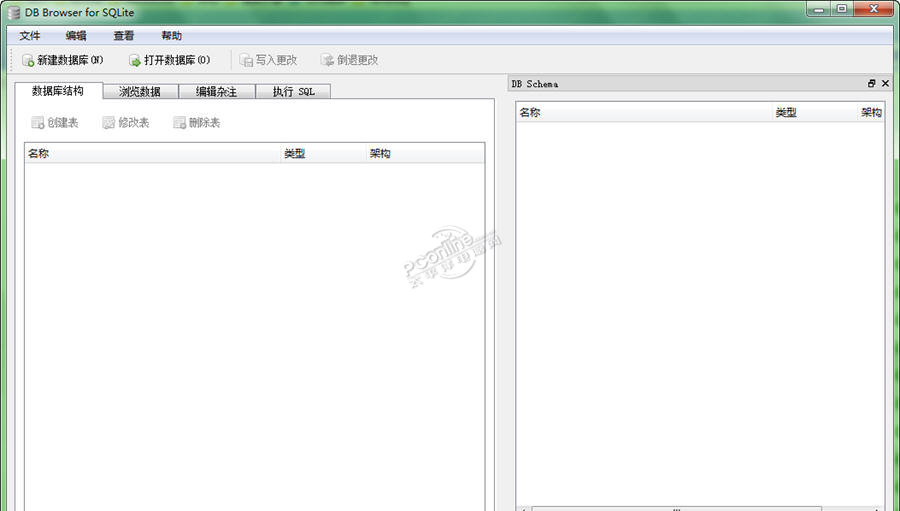Click the 类型 column header in DB Schema panel

pyautogui.click(x=814, y=113)
